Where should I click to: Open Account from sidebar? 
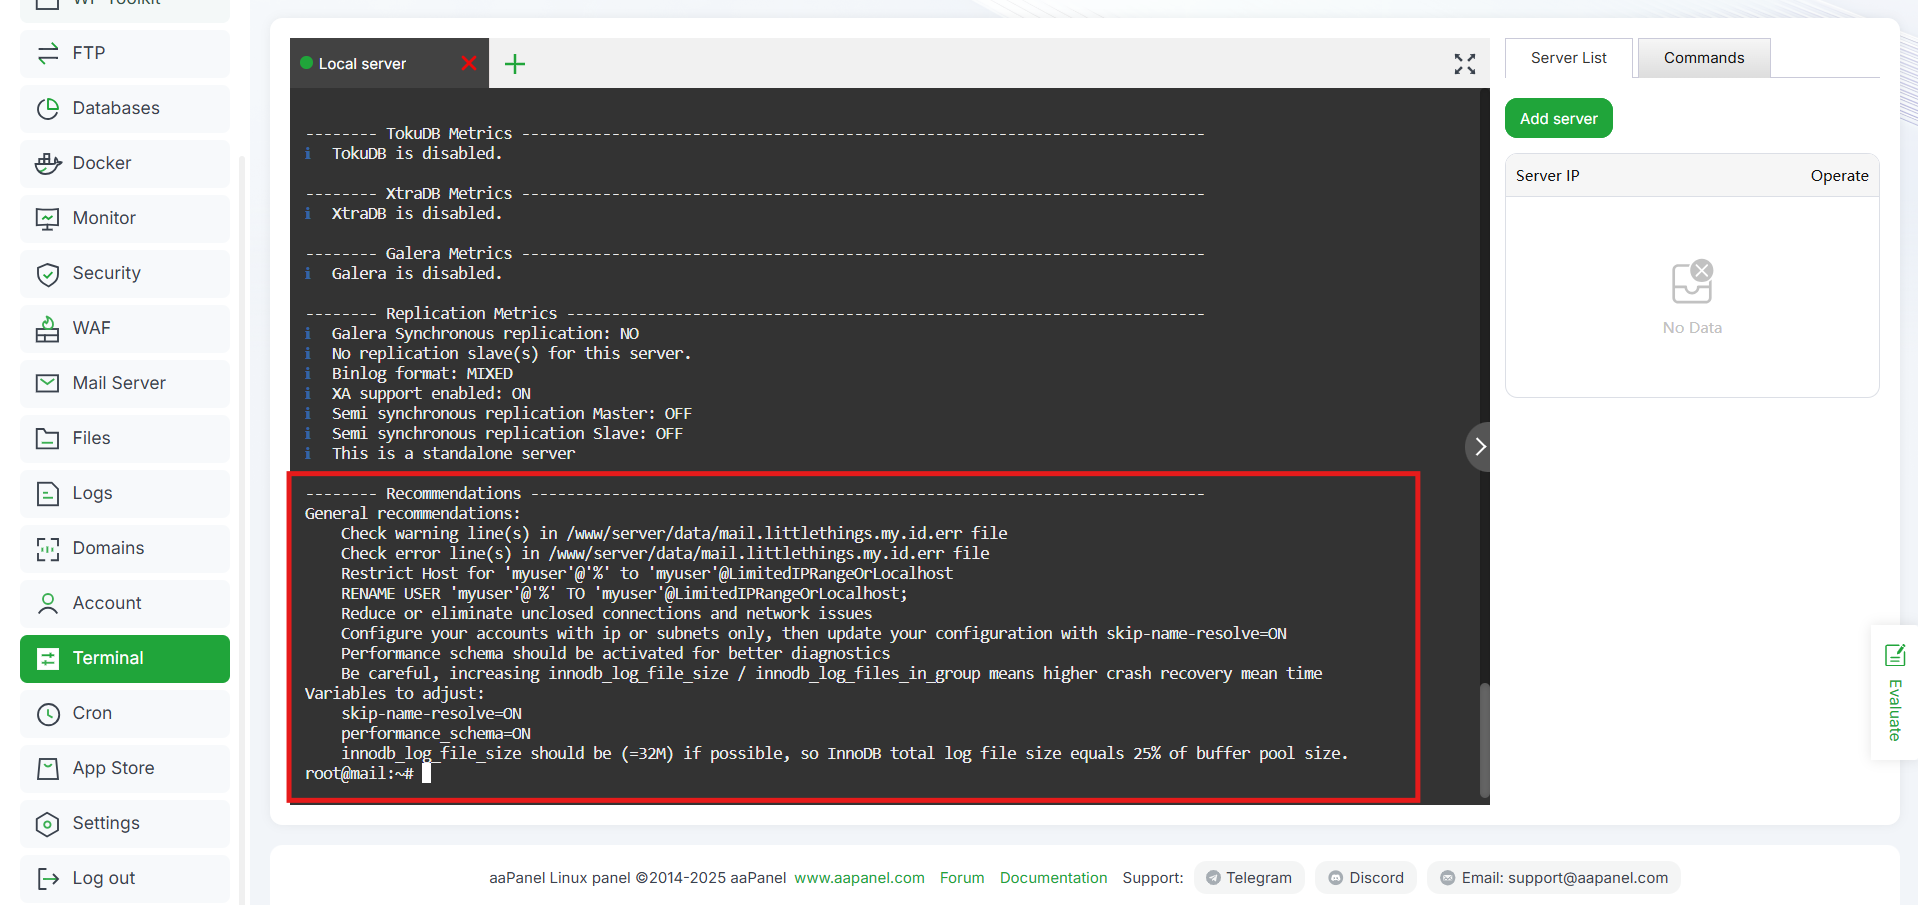[x=125, y=603]
